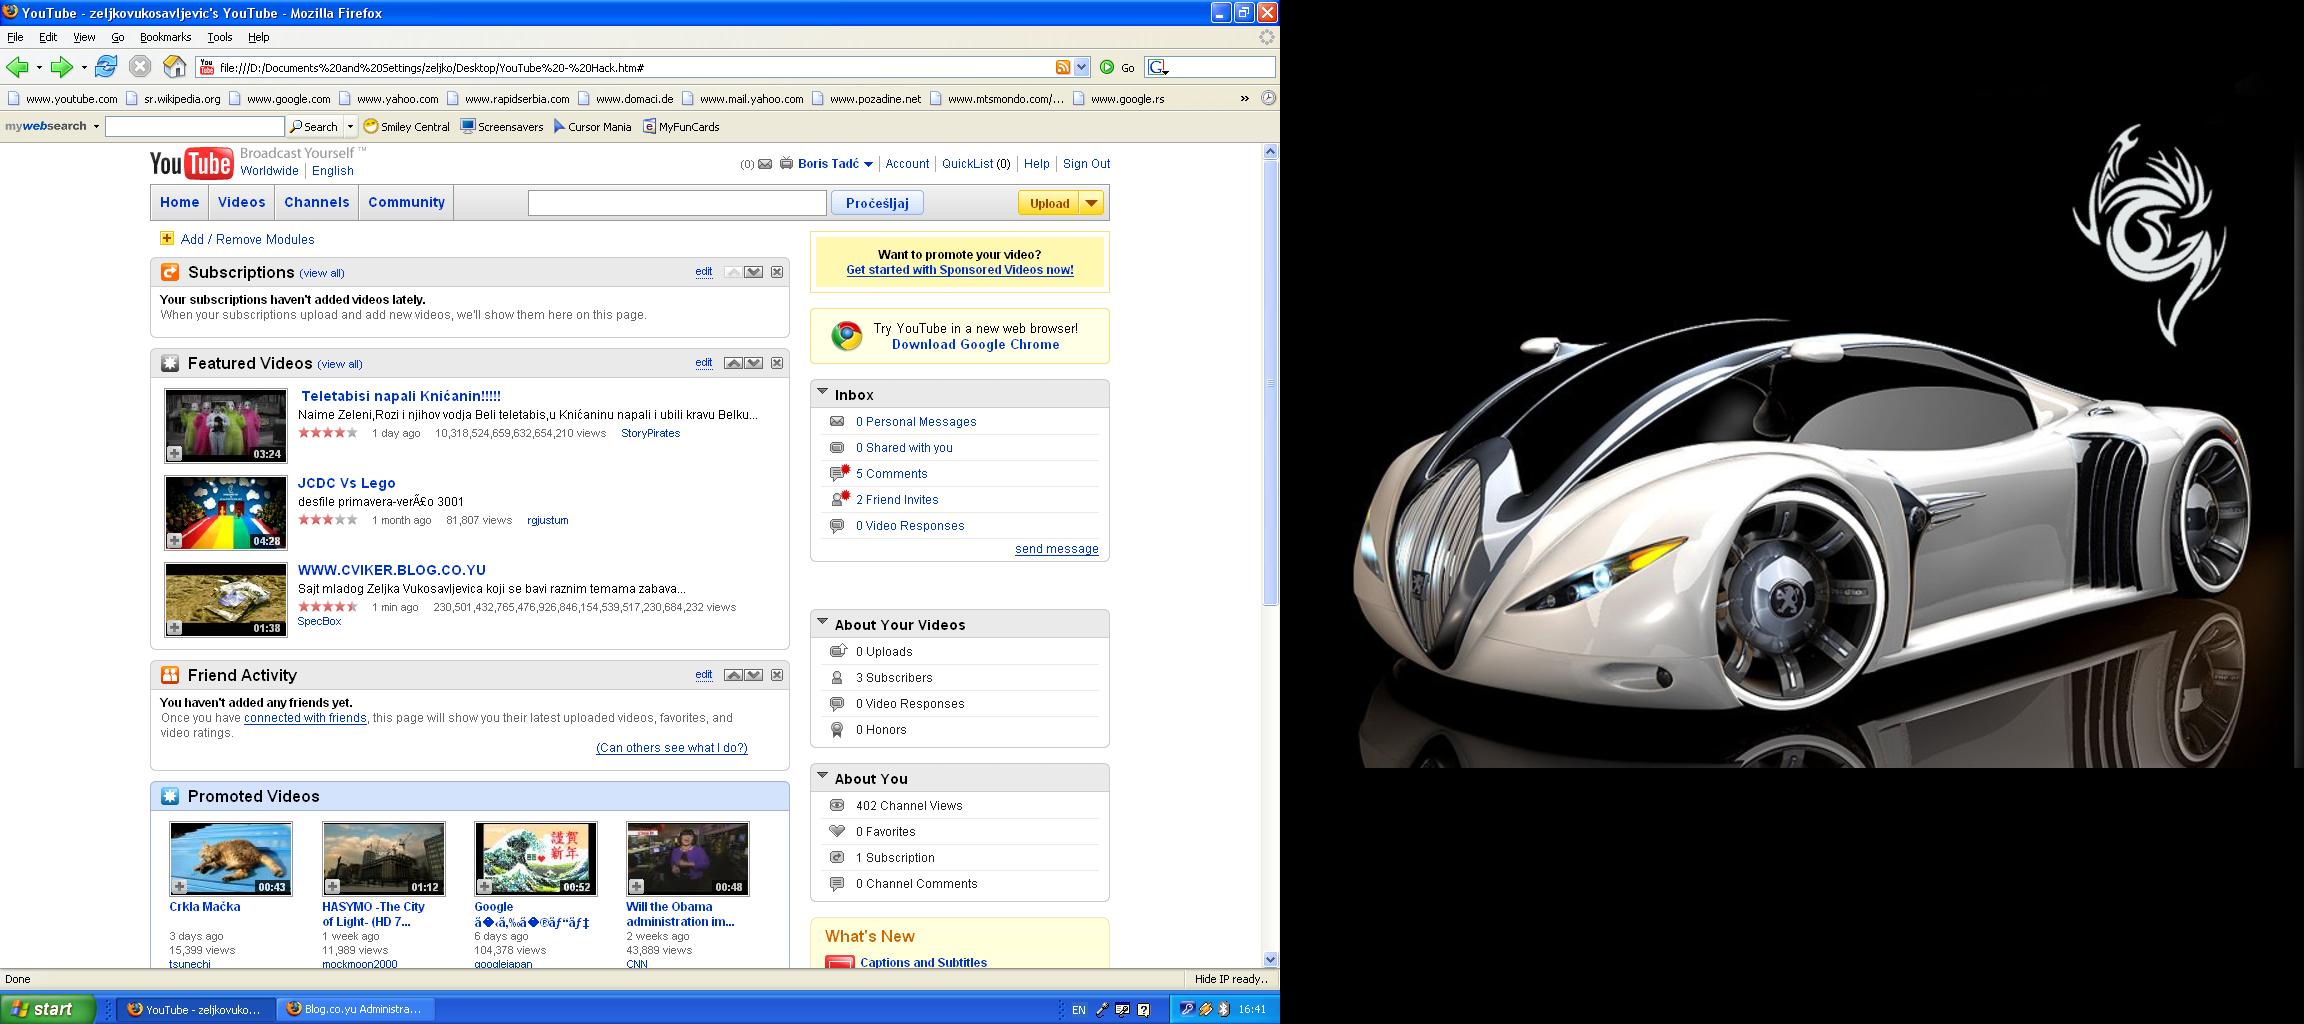Click the YouTube logo

191,163
